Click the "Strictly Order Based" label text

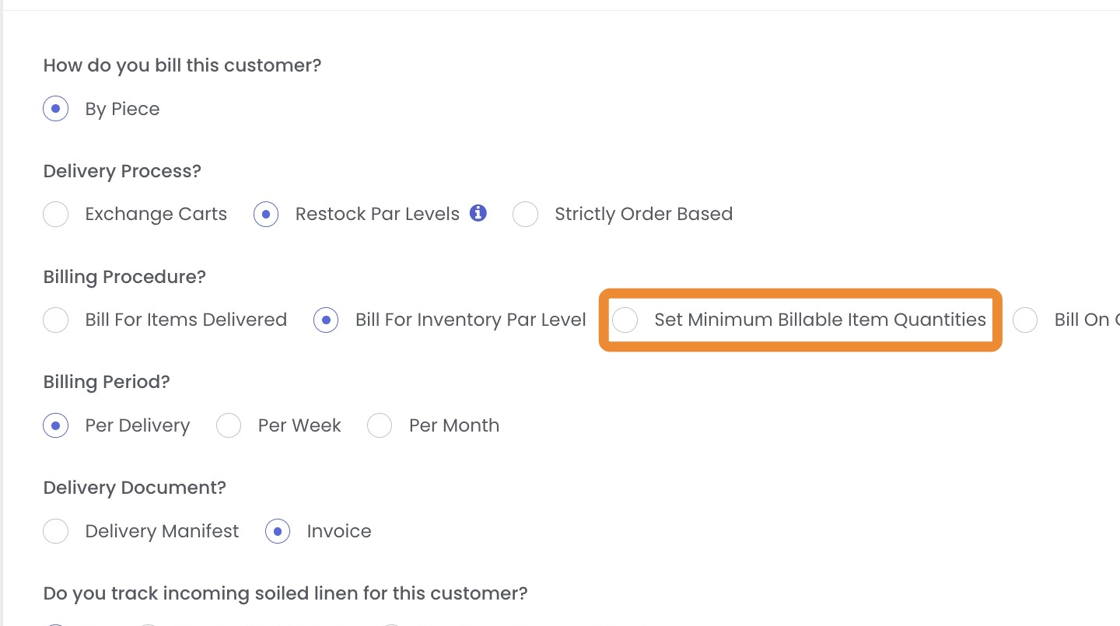tap(643, 214)
